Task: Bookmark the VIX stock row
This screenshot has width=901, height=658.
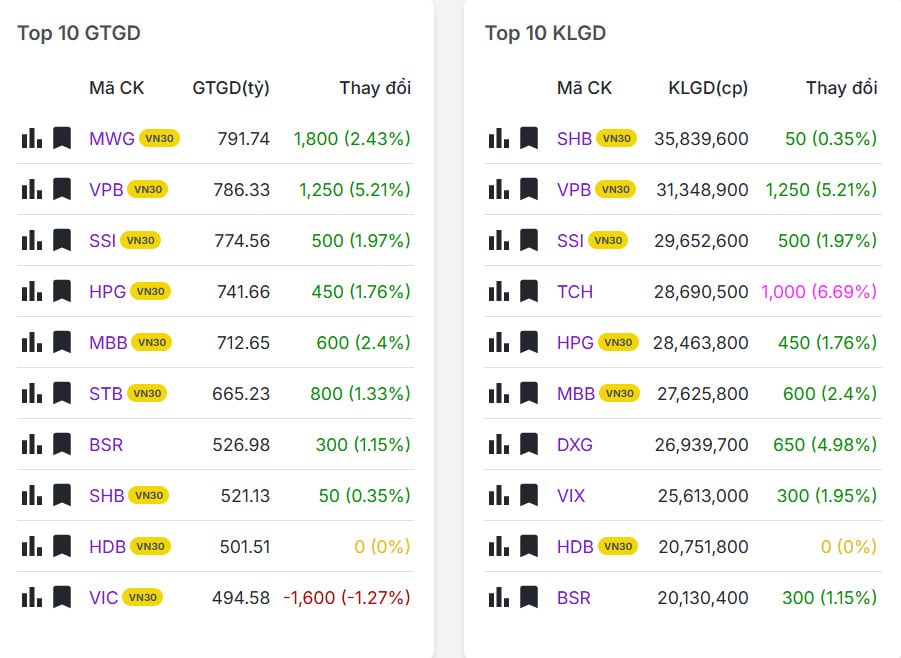Action: [530, 495]
